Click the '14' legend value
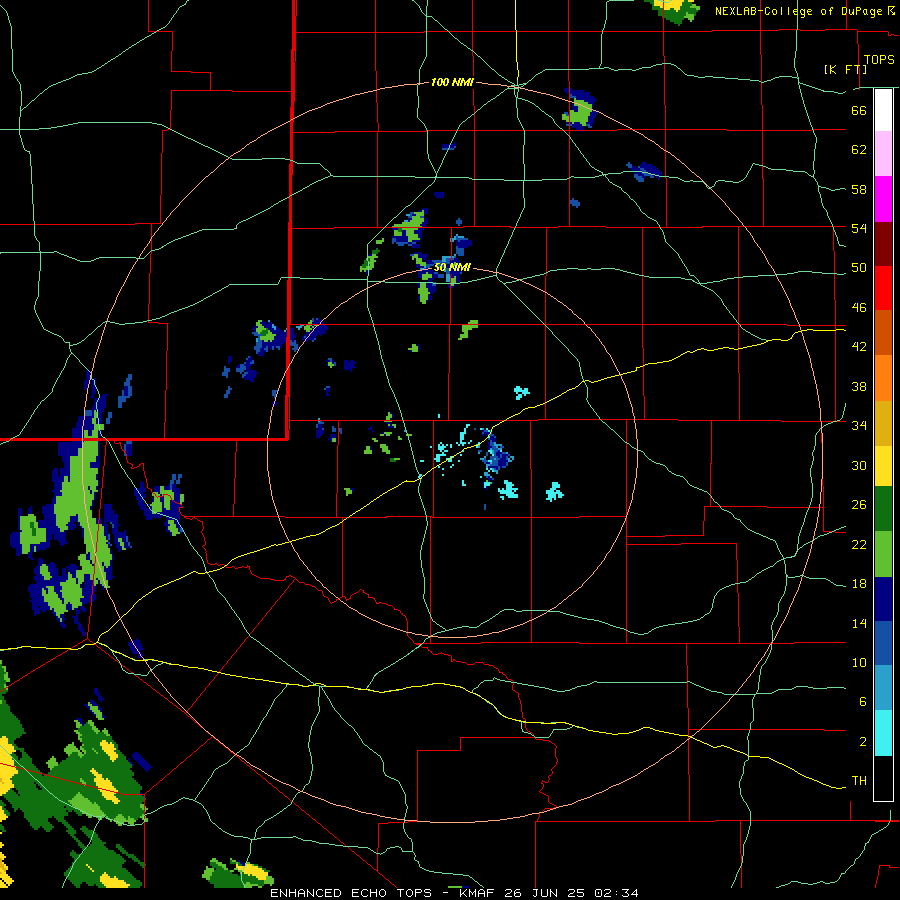This screenshot has height=900, width=900. point(859,623)
